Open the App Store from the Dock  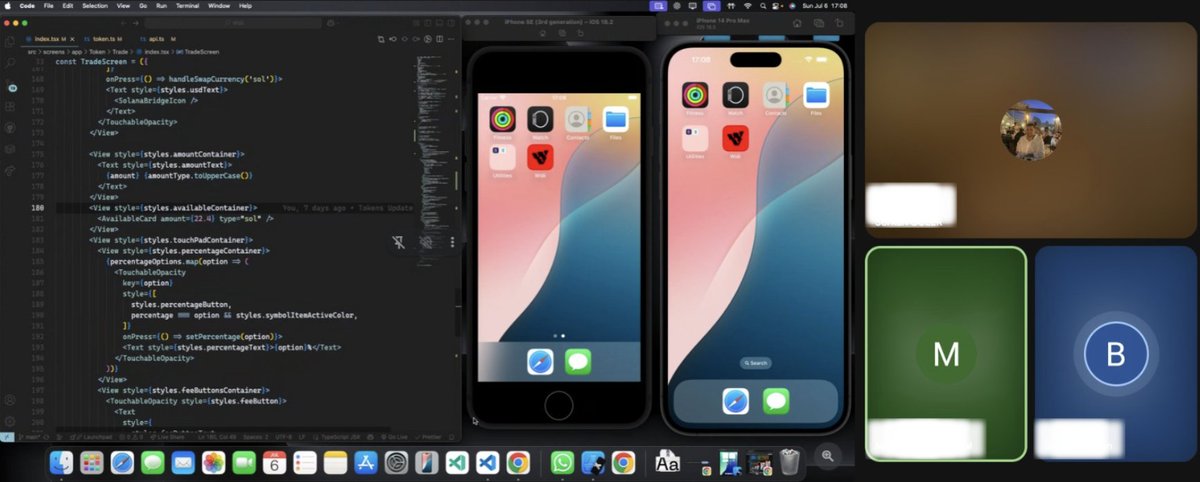(x=365, y=462)
